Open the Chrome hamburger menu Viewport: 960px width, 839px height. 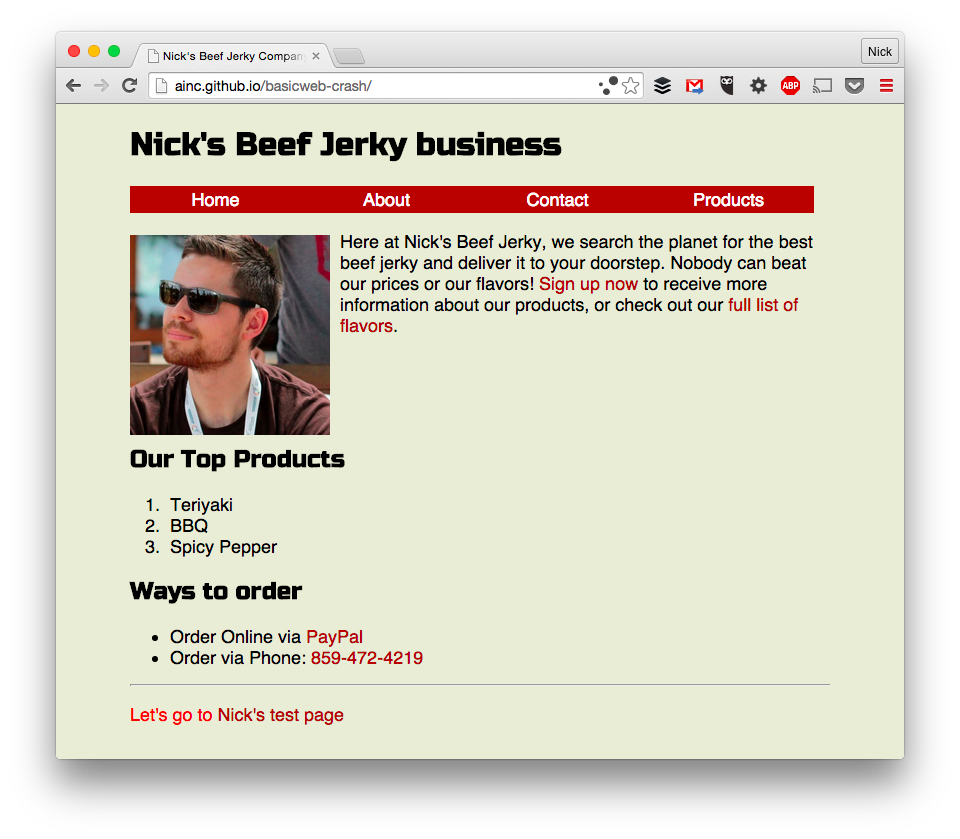point(886,86)
